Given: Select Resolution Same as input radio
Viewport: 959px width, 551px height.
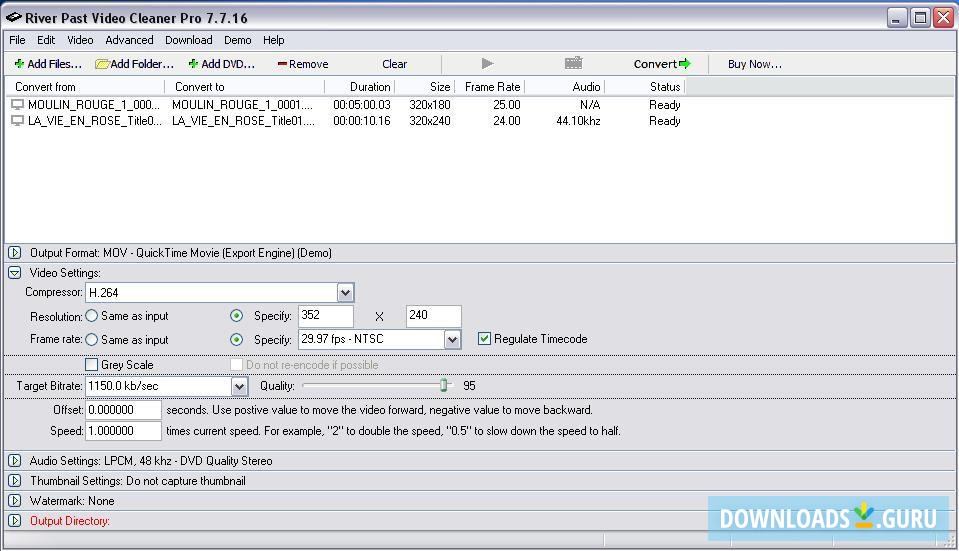Looking at the screenshot, I should pos(92,316).
